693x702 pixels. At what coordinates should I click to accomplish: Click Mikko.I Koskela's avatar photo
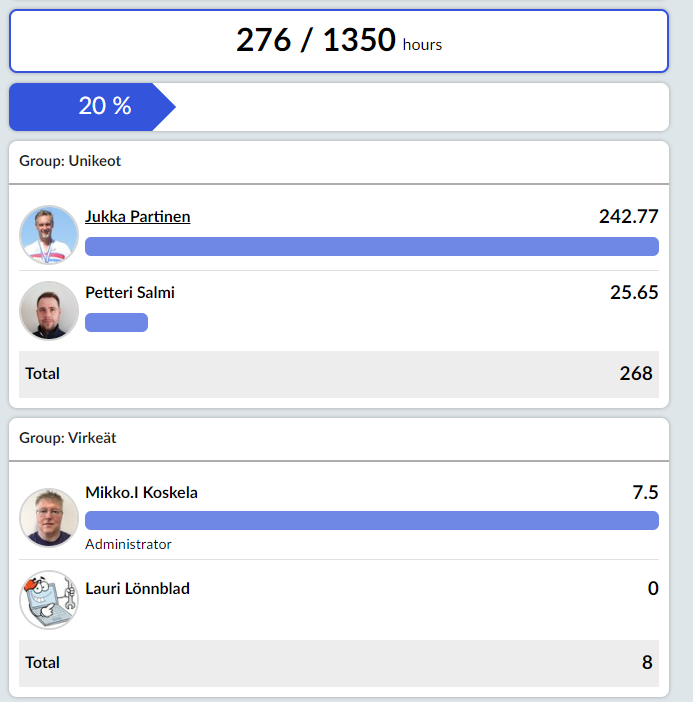tap(49, 518)
